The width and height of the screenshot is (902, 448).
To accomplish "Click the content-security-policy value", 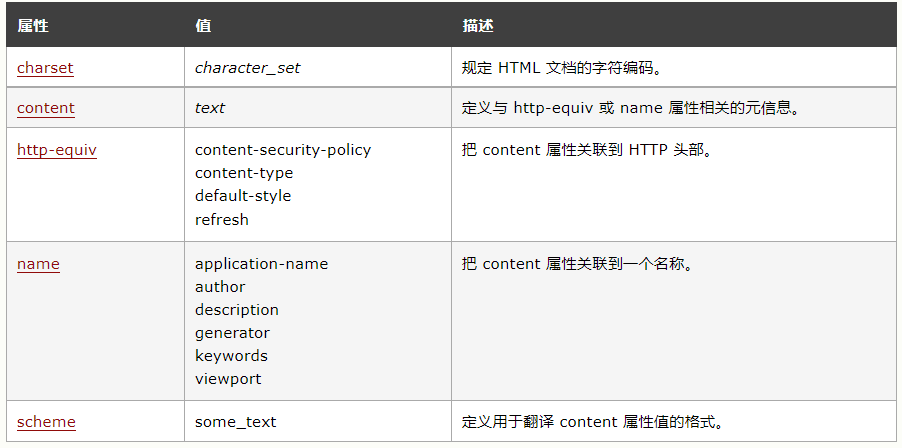I will tap(283, 150).
